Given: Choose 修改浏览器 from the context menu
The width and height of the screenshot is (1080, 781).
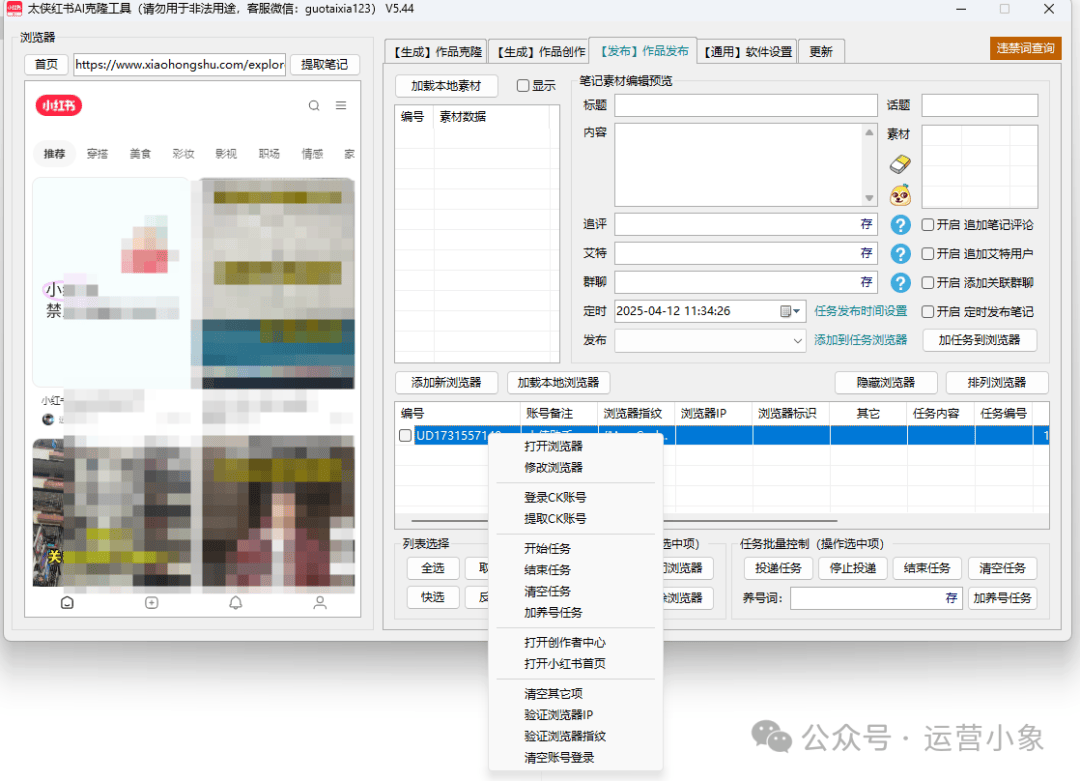Looking at the screenshot, I should (x=553, y=468).
